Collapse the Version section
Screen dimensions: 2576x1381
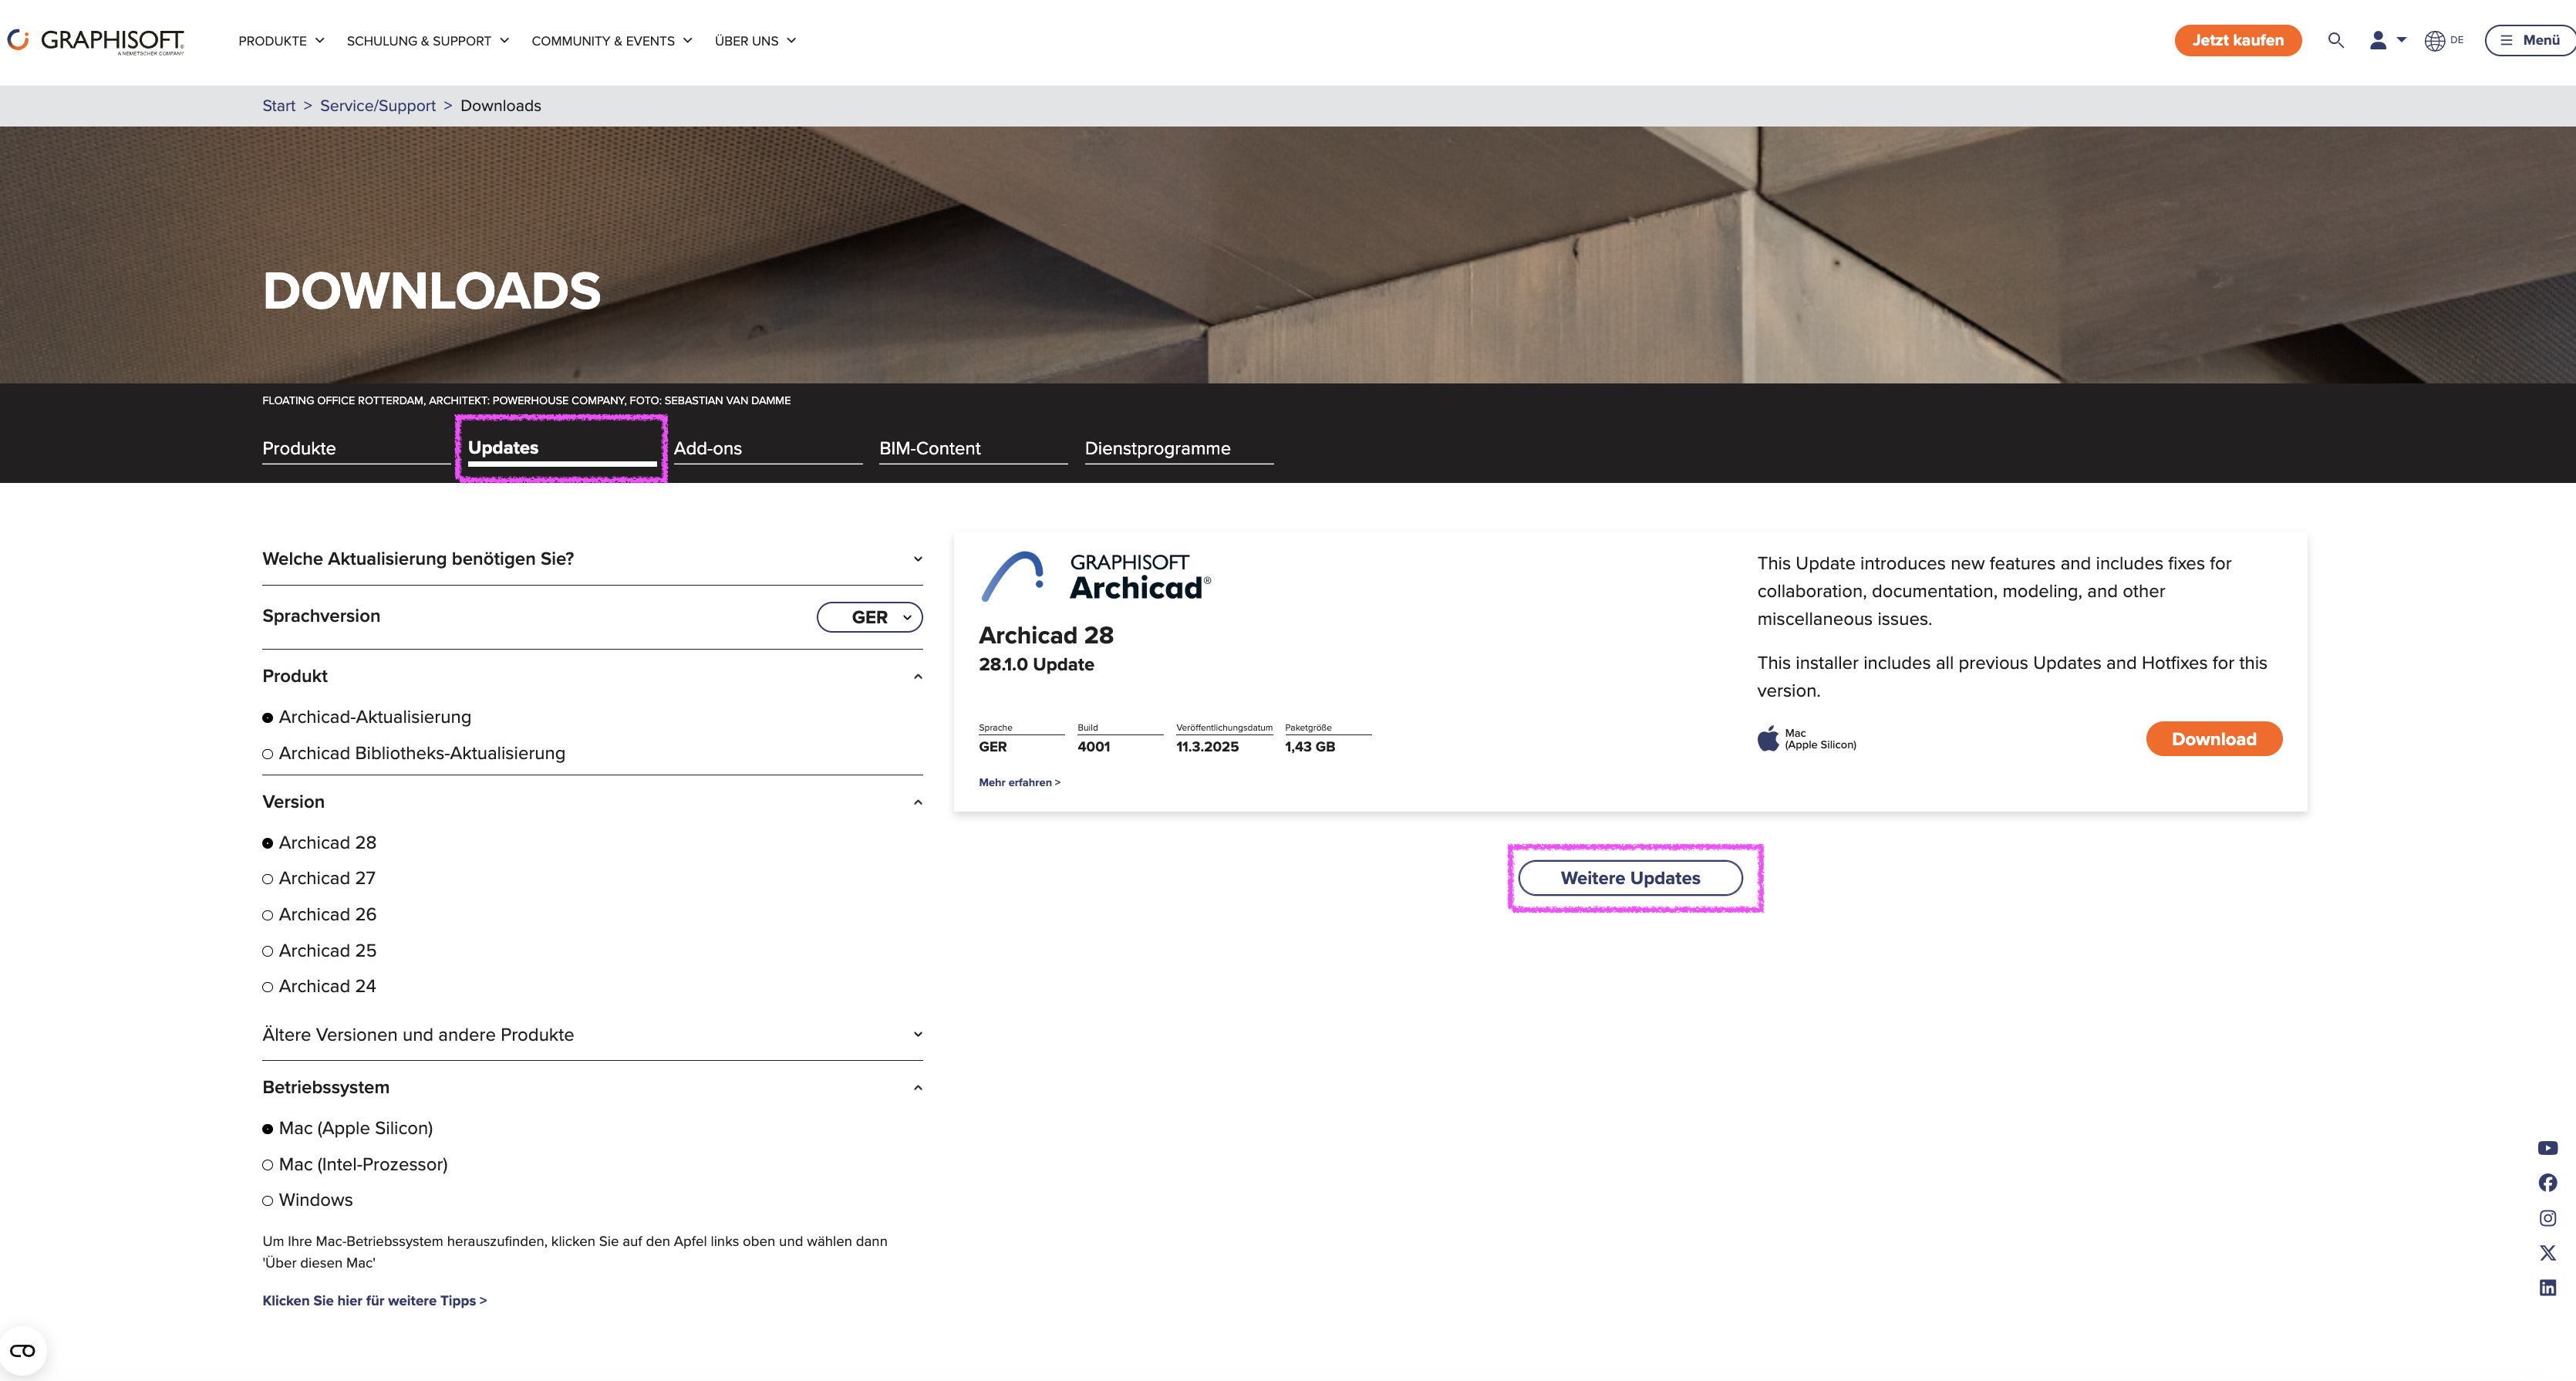click(x=592, y=802)
